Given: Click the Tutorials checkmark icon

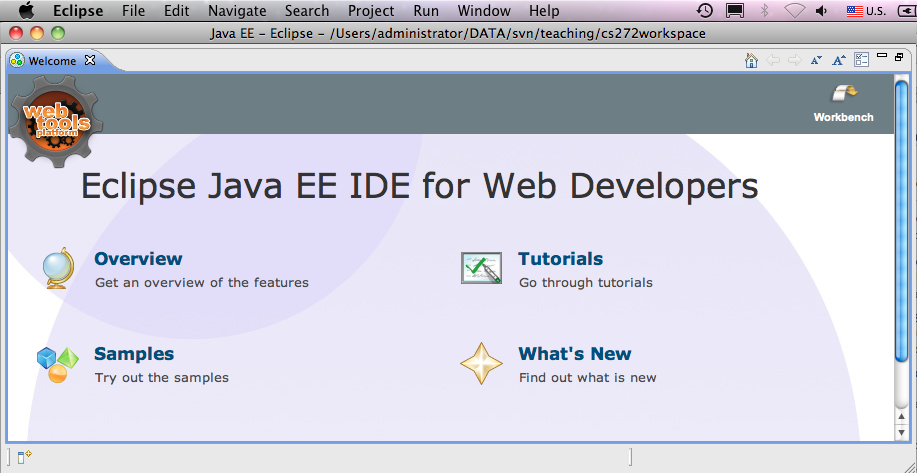Looking at the screenshot, I should coord(481,268).
